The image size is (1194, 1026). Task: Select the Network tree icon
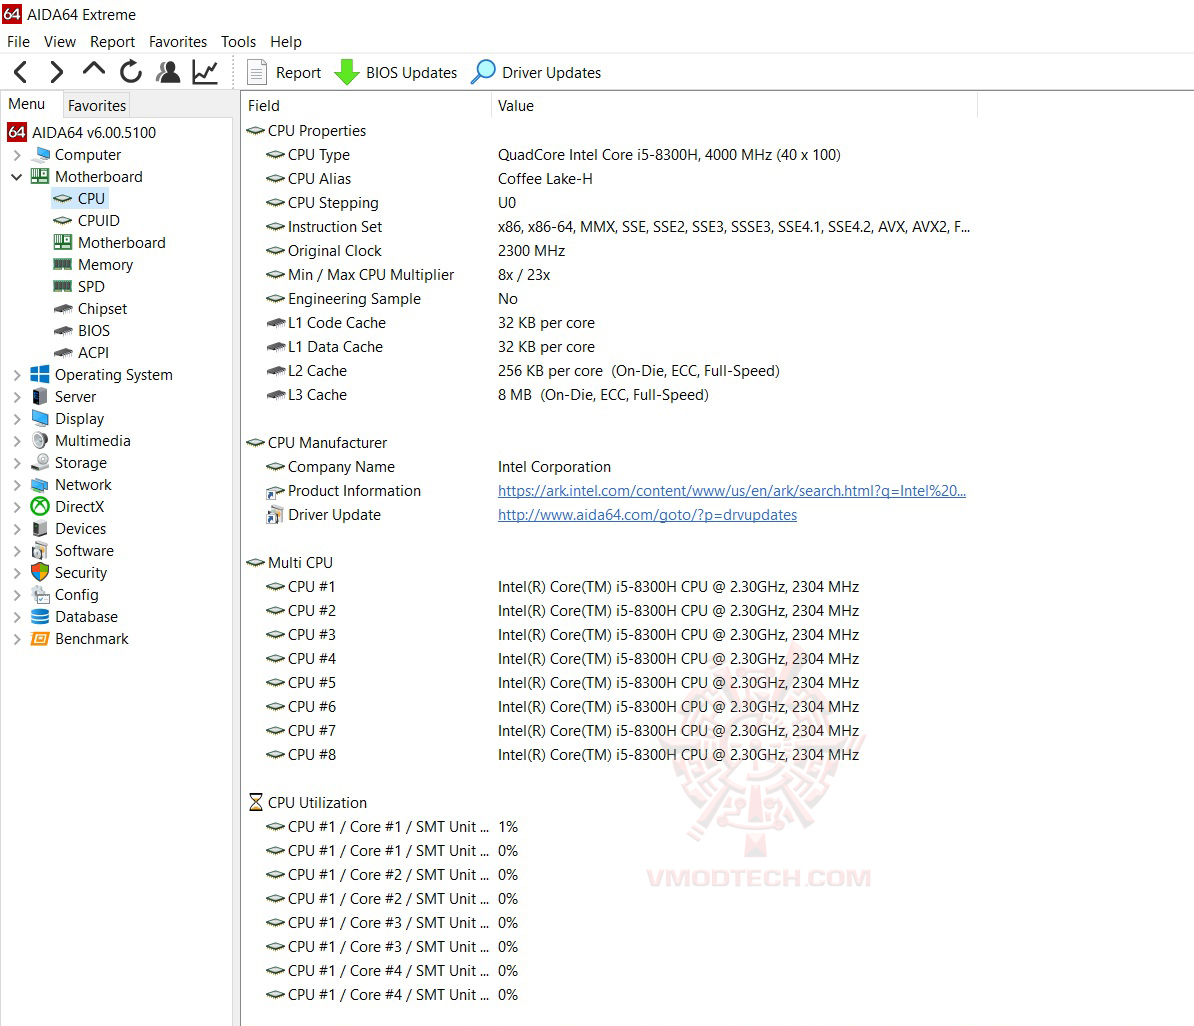click(x=40, y=485)
